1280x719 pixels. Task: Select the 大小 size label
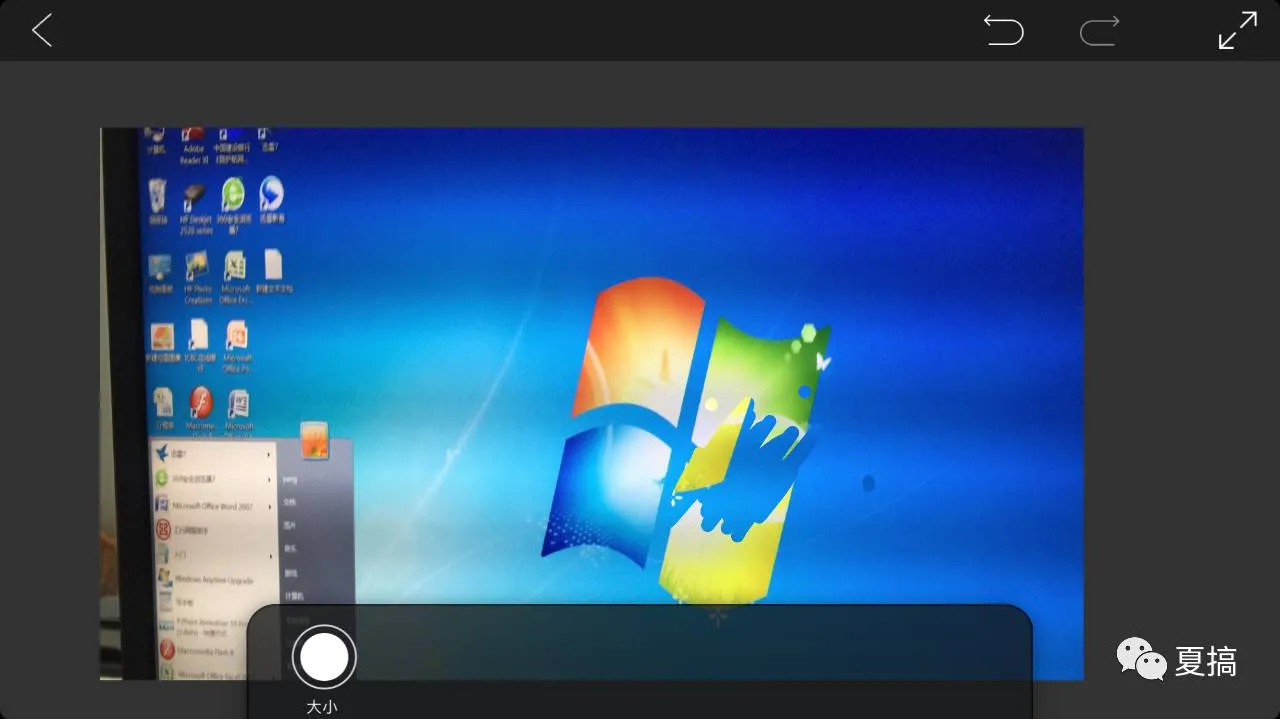323,707
